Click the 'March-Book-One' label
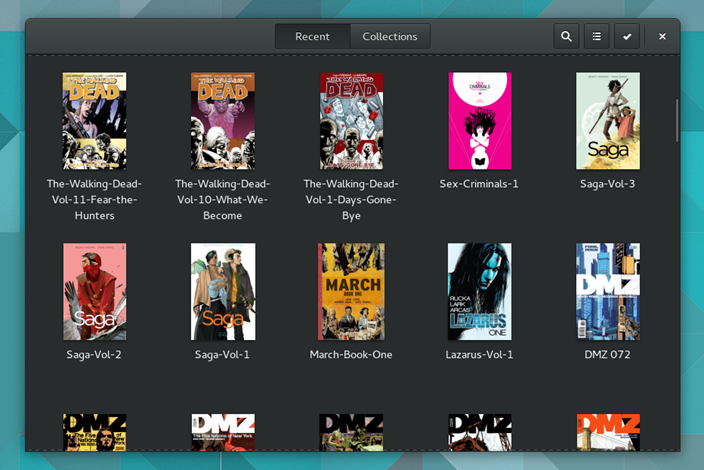The height and width of the screenshot is (470, 704). point(351,355)
